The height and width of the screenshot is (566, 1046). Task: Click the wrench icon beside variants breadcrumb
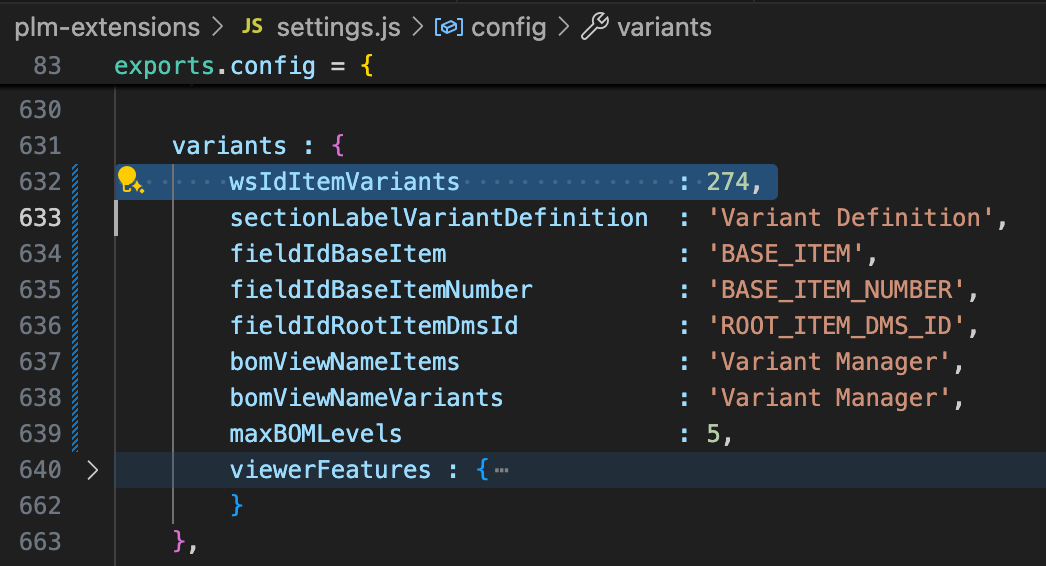point(594,27)
